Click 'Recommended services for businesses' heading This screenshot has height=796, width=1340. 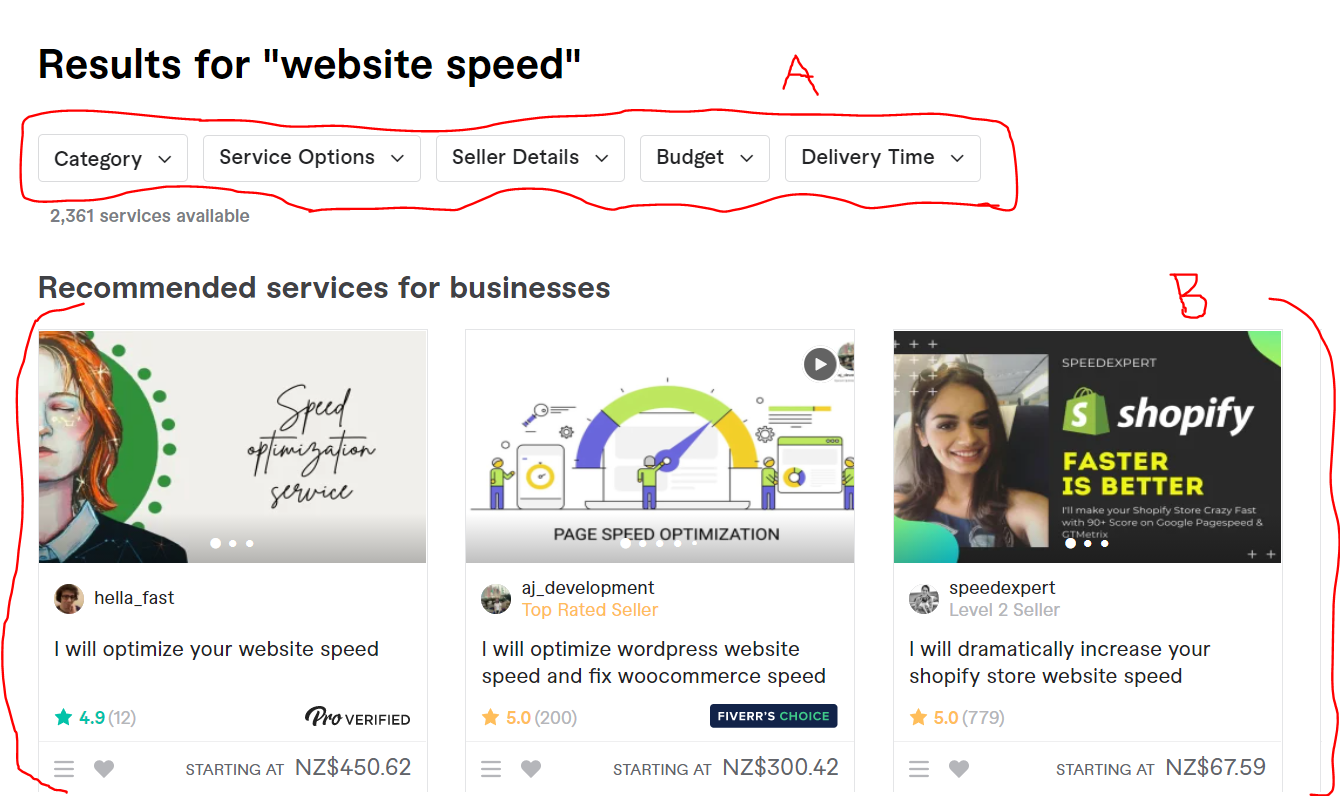click(324, 288)
